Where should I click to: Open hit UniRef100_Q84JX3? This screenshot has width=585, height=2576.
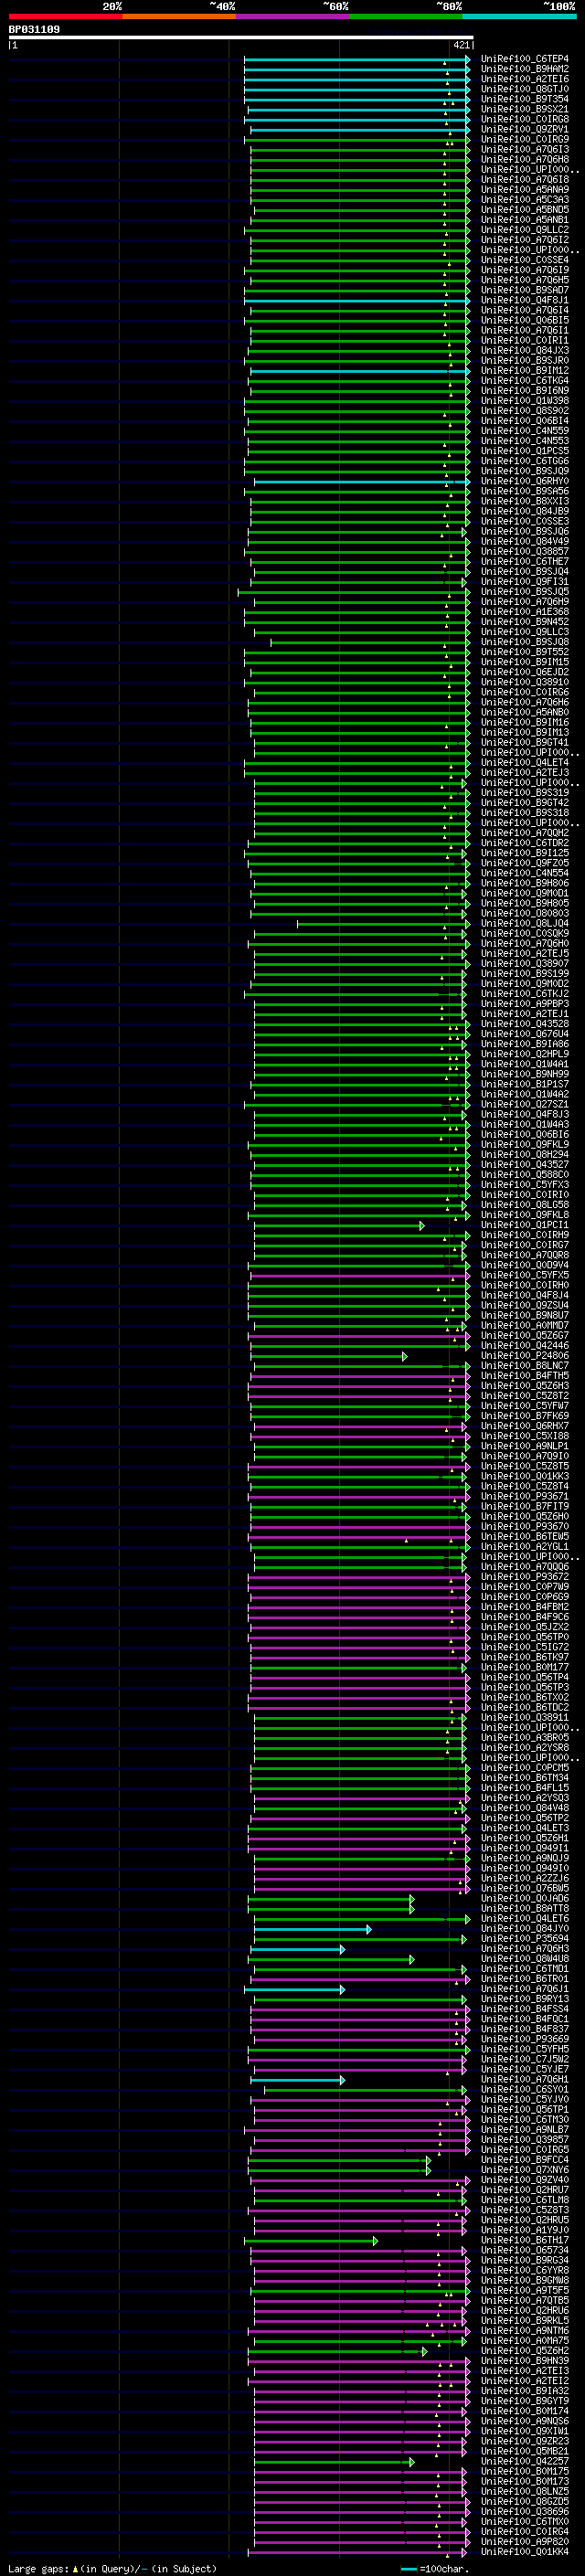click(x=524, y=350)
